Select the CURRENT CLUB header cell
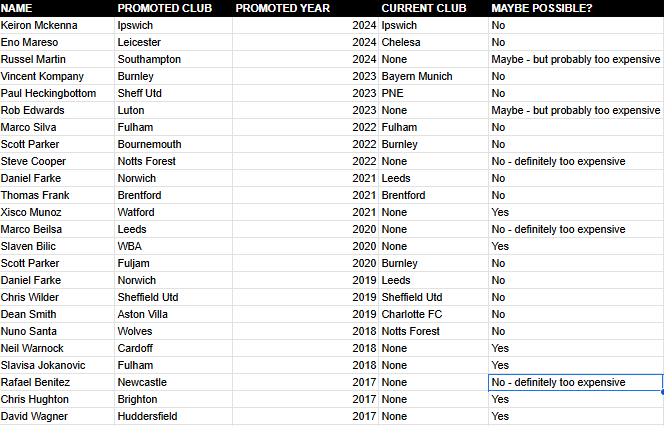Image resolution: width=664 pixels, height=426 pixels. (x=433, y=8)
